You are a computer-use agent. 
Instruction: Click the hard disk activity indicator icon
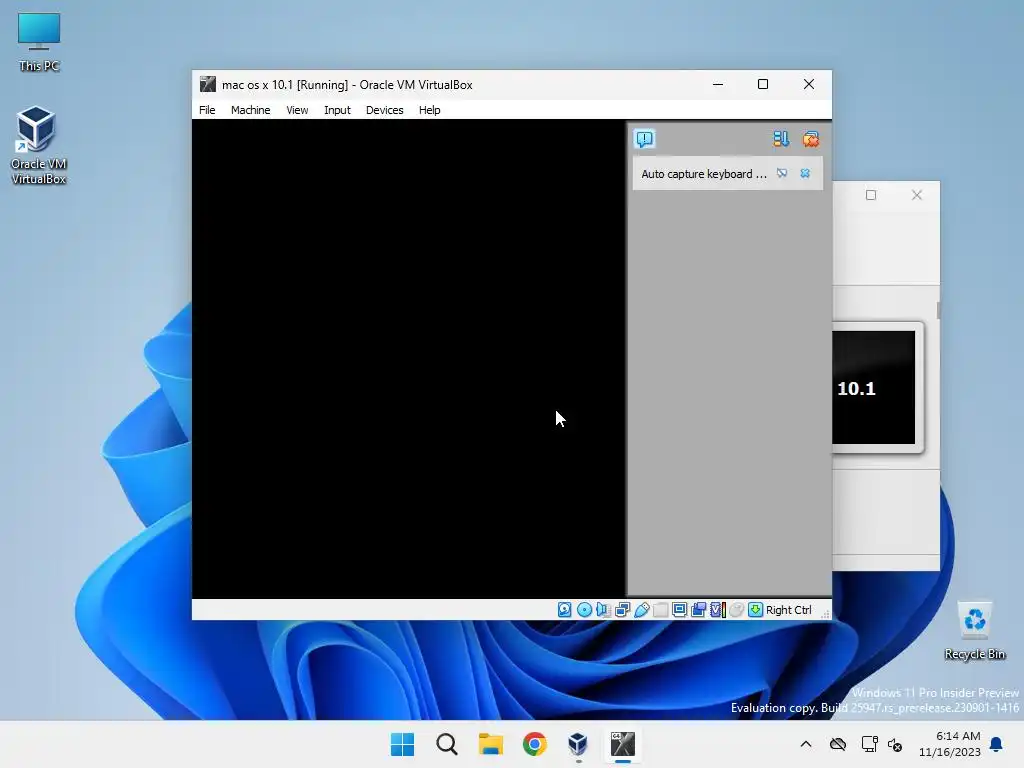pyautogui.click(x=565, y=610)
